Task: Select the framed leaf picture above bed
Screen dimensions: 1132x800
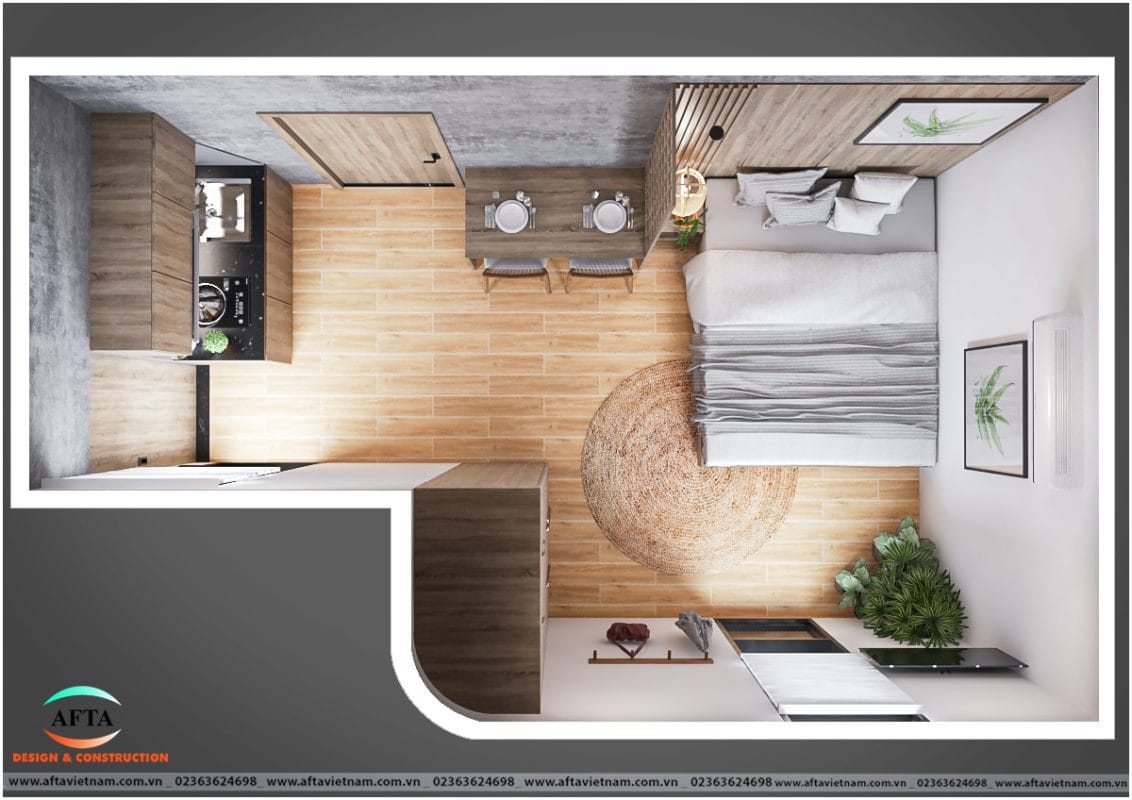Action: click(950, 122)
